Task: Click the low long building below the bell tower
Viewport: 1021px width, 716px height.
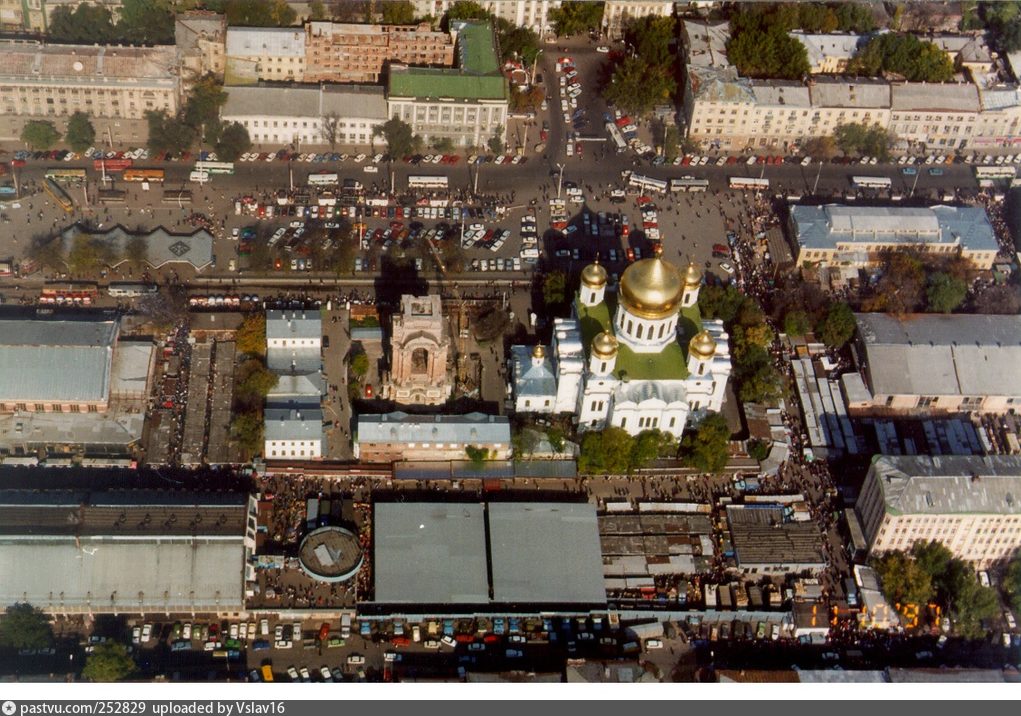Action: pos(432,435)
